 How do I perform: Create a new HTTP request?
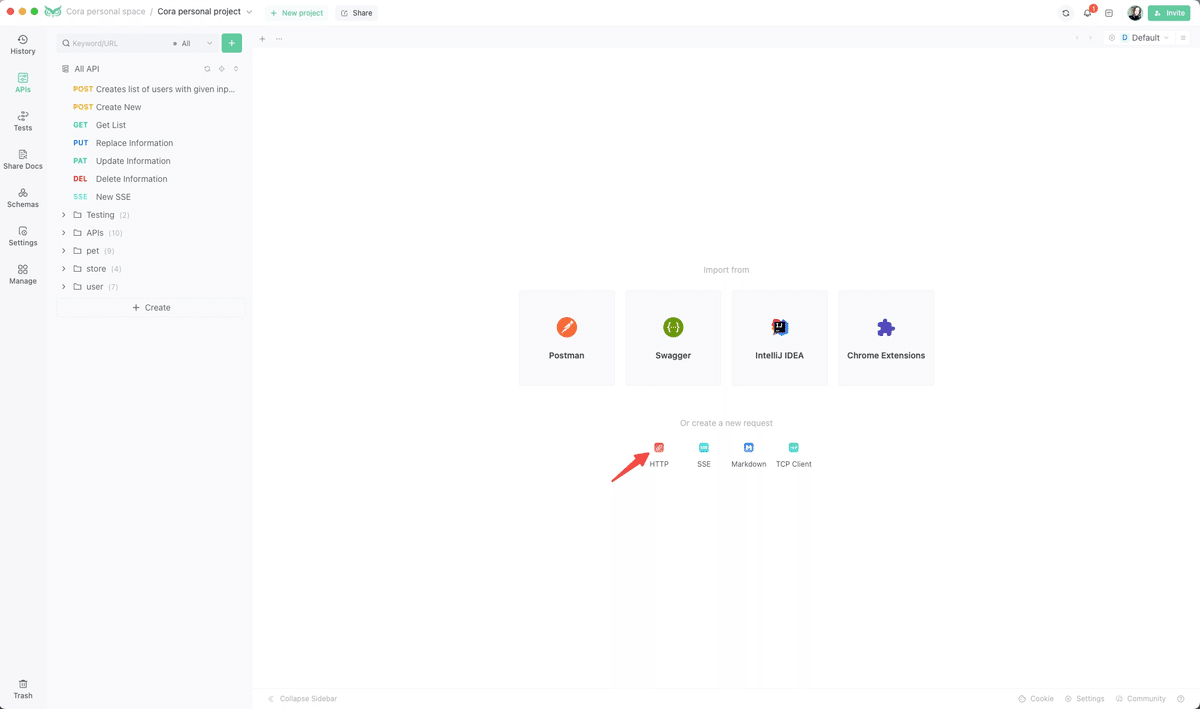658,454
